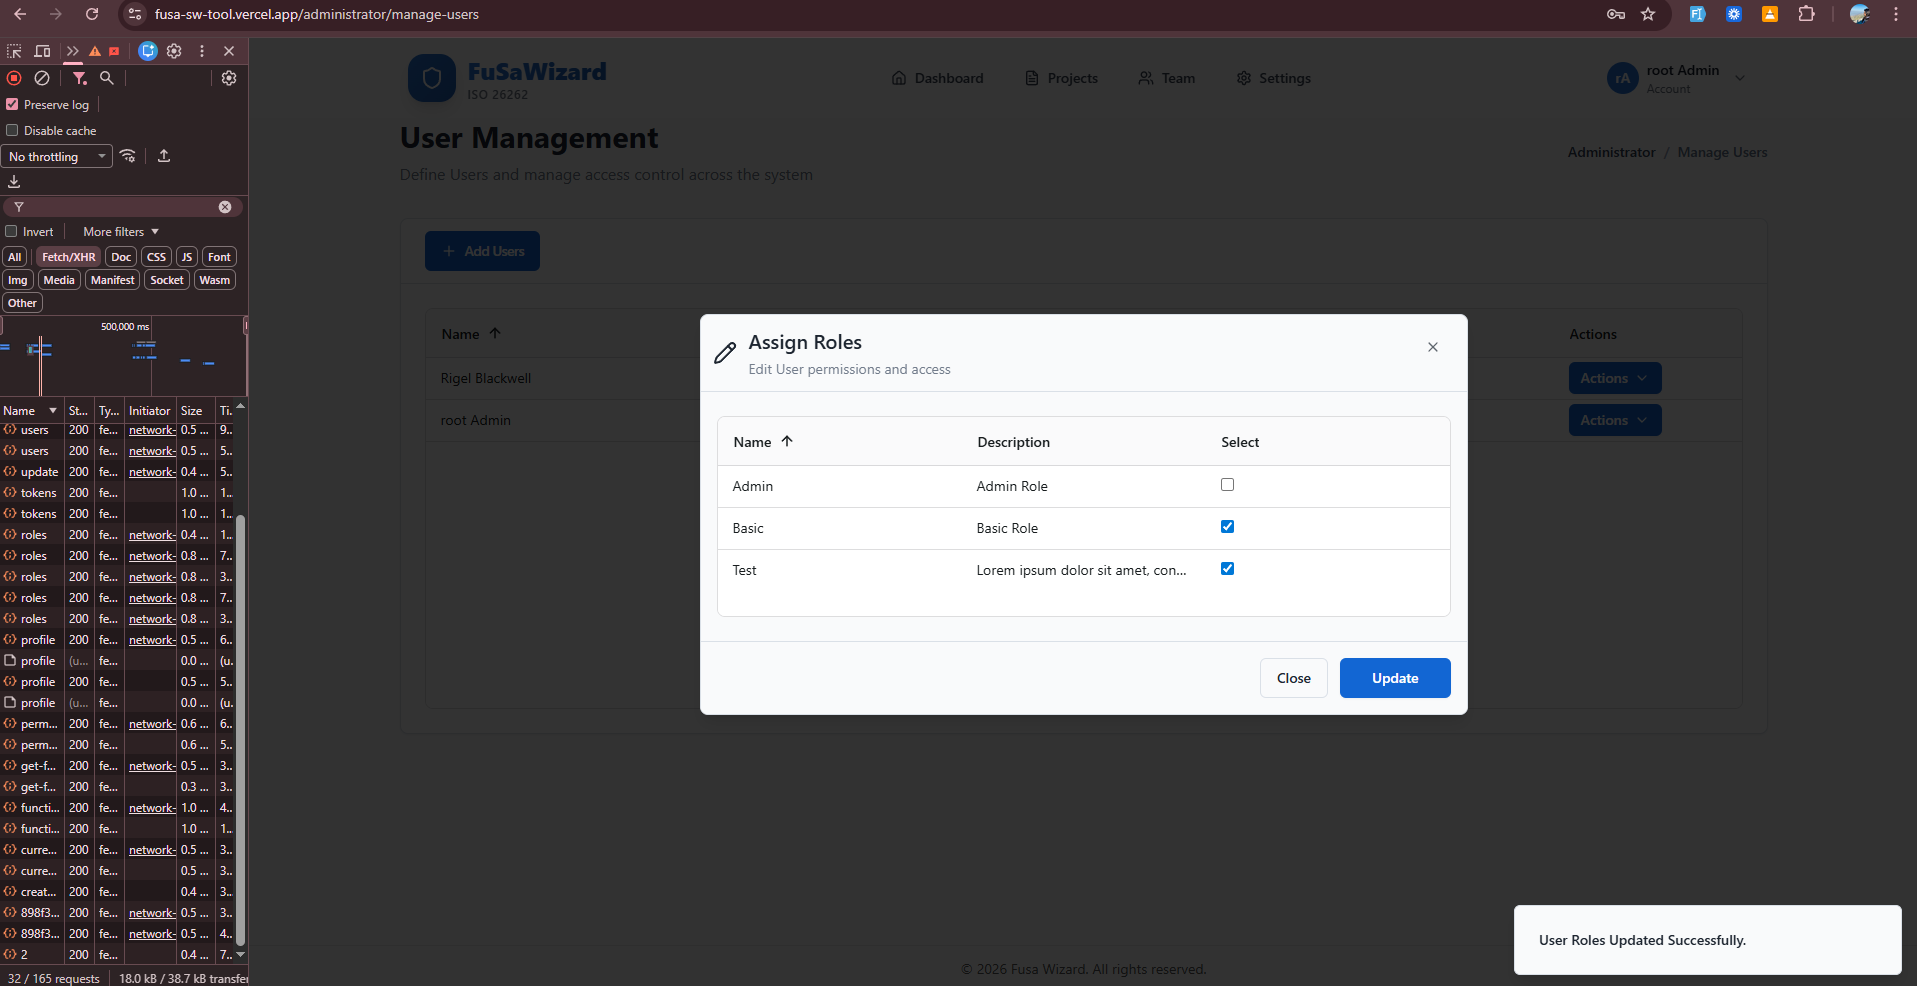Sort roles by the Name column arrow
1917x986 pixels.
[x=787, y=442]
